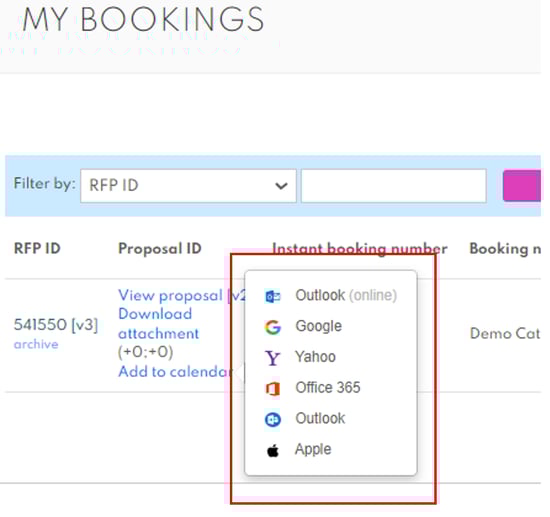Click the Outlook online icon
Viewport: 550px width, 517px height.
273,296
